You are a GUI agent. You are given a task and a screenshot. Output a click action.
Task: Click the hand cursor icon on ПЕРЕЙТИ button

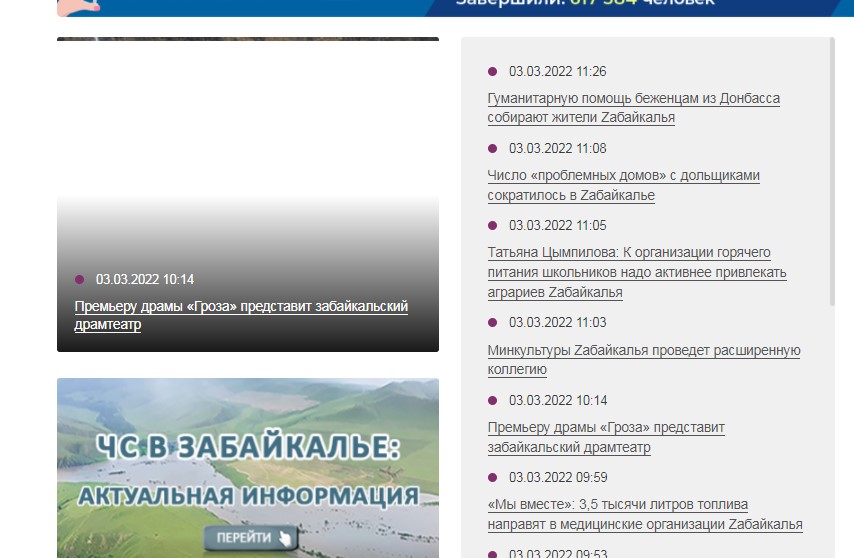[x=286, y=539]
